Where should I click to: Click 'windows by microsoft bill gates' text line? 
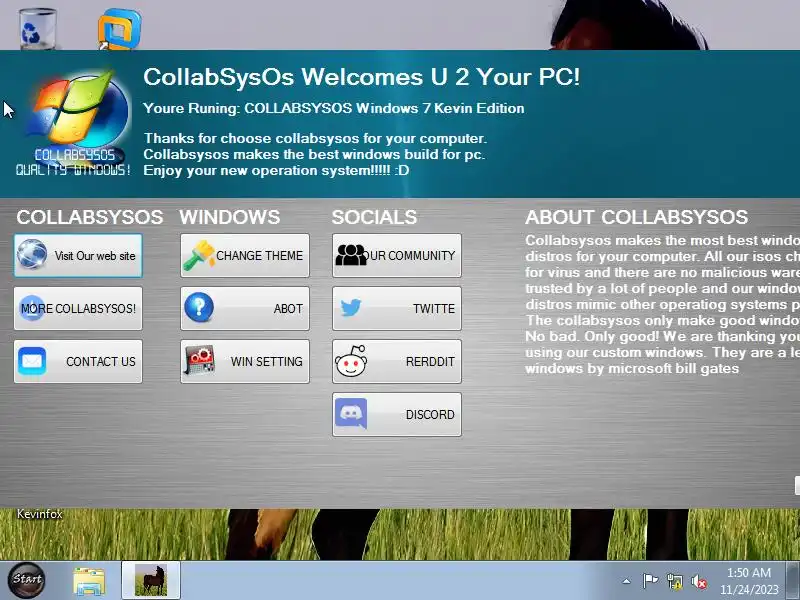[632, 368]
